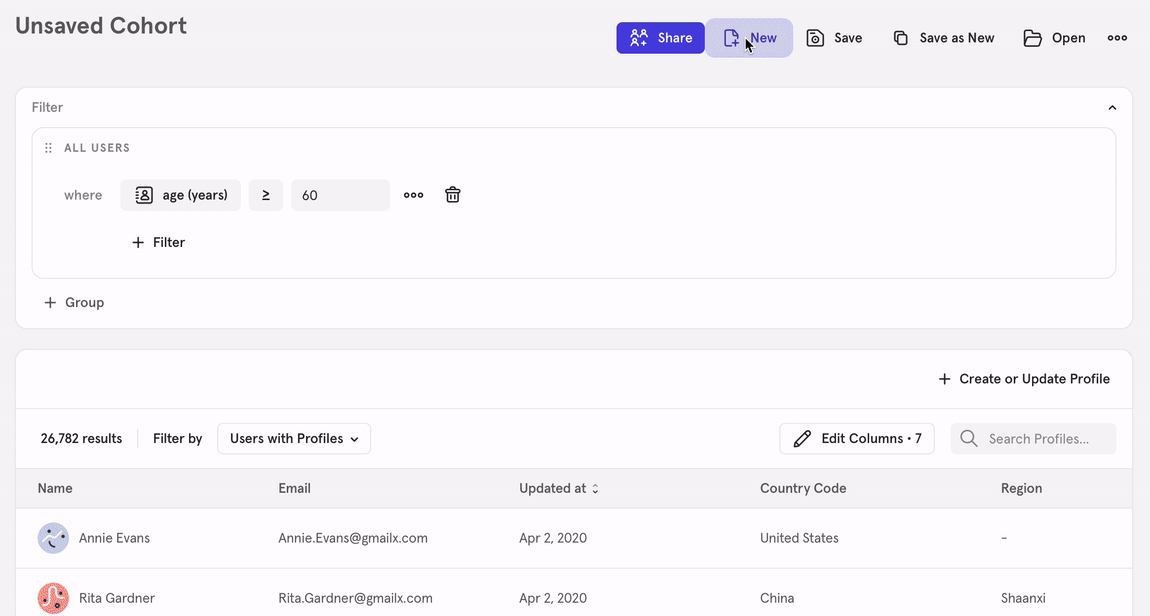Collapse the Filter section with the chevron

tap(1112, 107)
